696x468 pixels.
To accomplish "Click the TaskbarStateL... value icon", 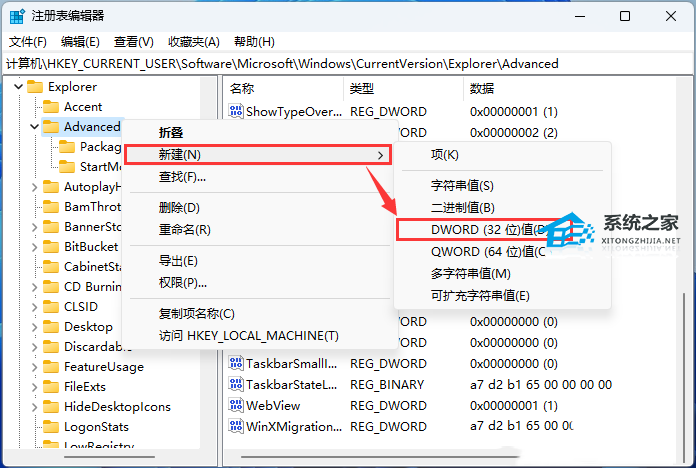I will 236,385.
